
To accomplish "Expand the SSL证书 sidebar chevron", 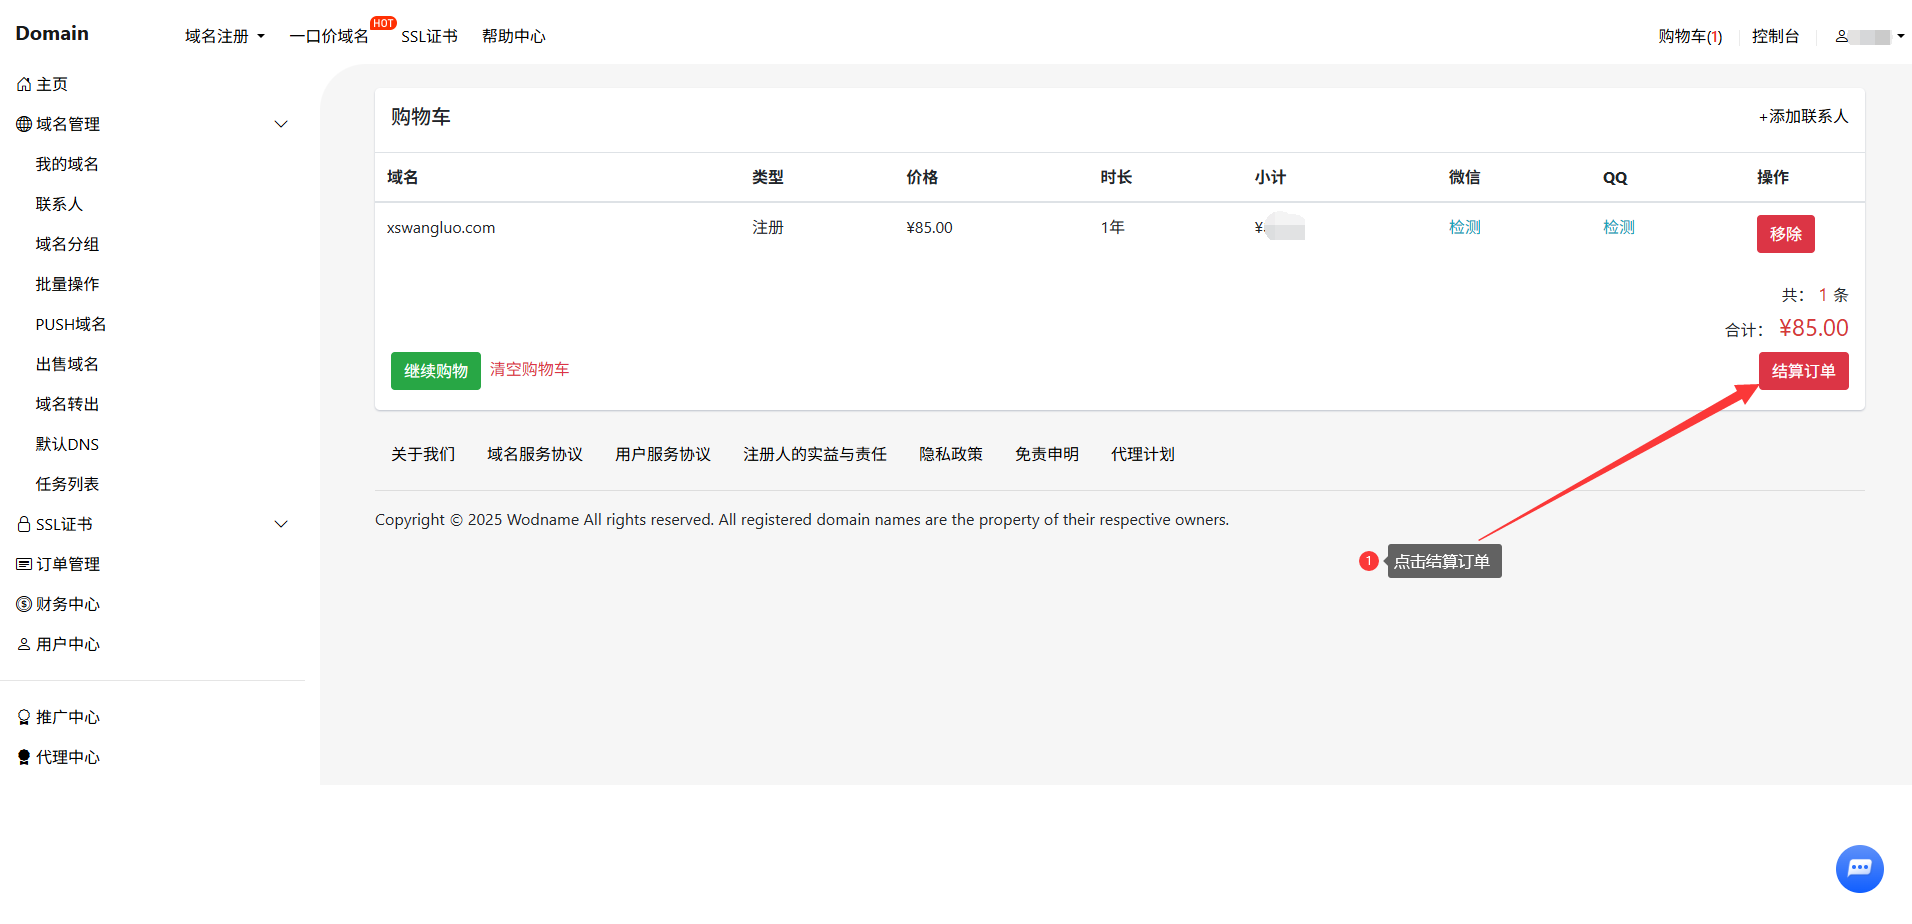I will point(281,525).
